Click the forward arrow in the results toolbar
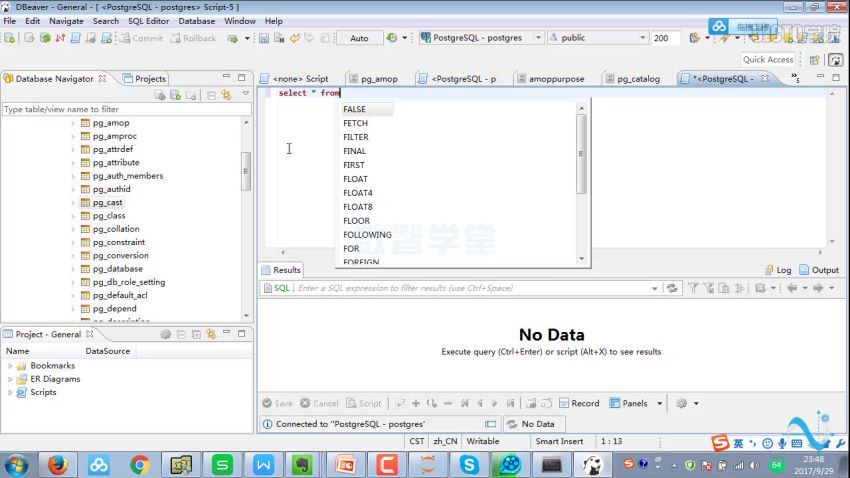The height and width of the screenshot is (478, 850). [x=818, y=288]
